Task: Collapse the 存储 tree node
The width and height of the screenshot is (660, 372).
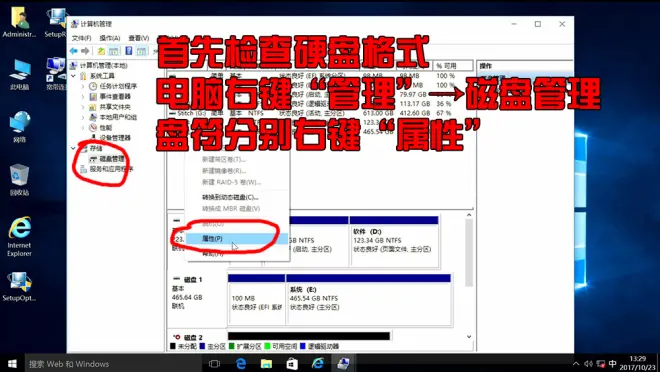Action: (74, 148)
